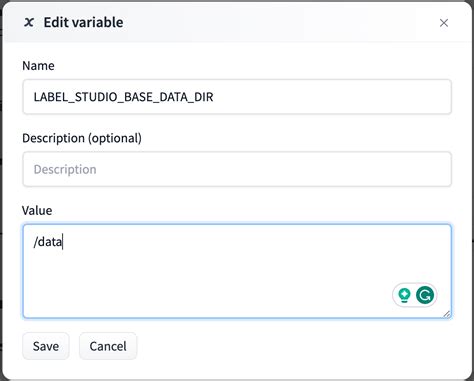Click the Value field label
This screenshot has height=381, width=474.
tap(37, 210)
